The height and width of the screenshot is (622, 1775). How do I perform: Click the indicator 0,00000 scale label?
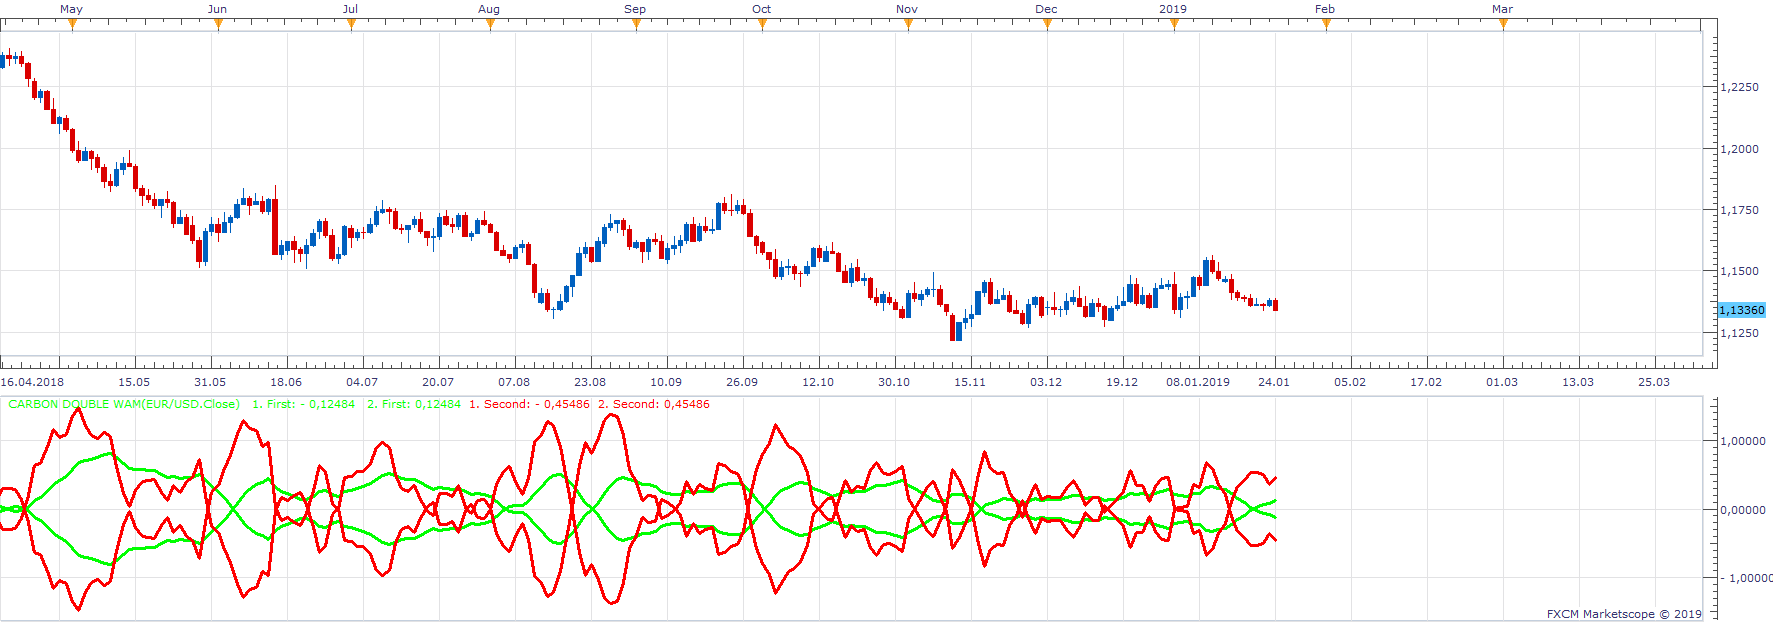[x=1743, y=510]
